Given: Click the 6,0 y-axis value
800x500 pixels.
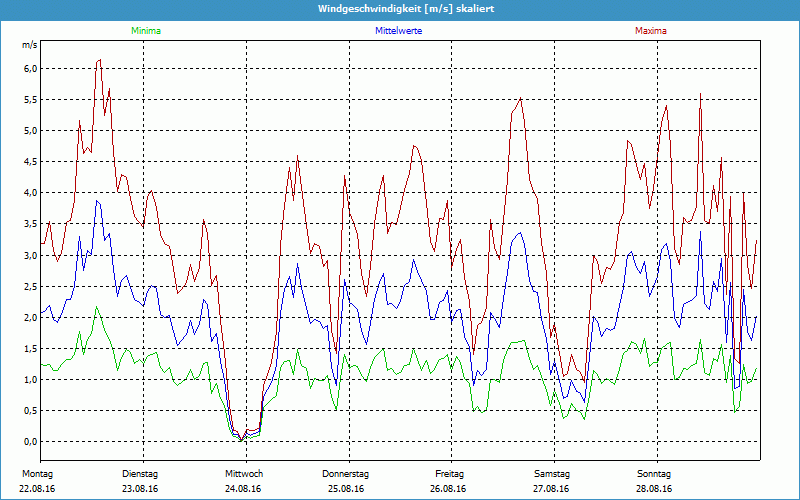Looking at the screenshot, I should pos(31,68).
